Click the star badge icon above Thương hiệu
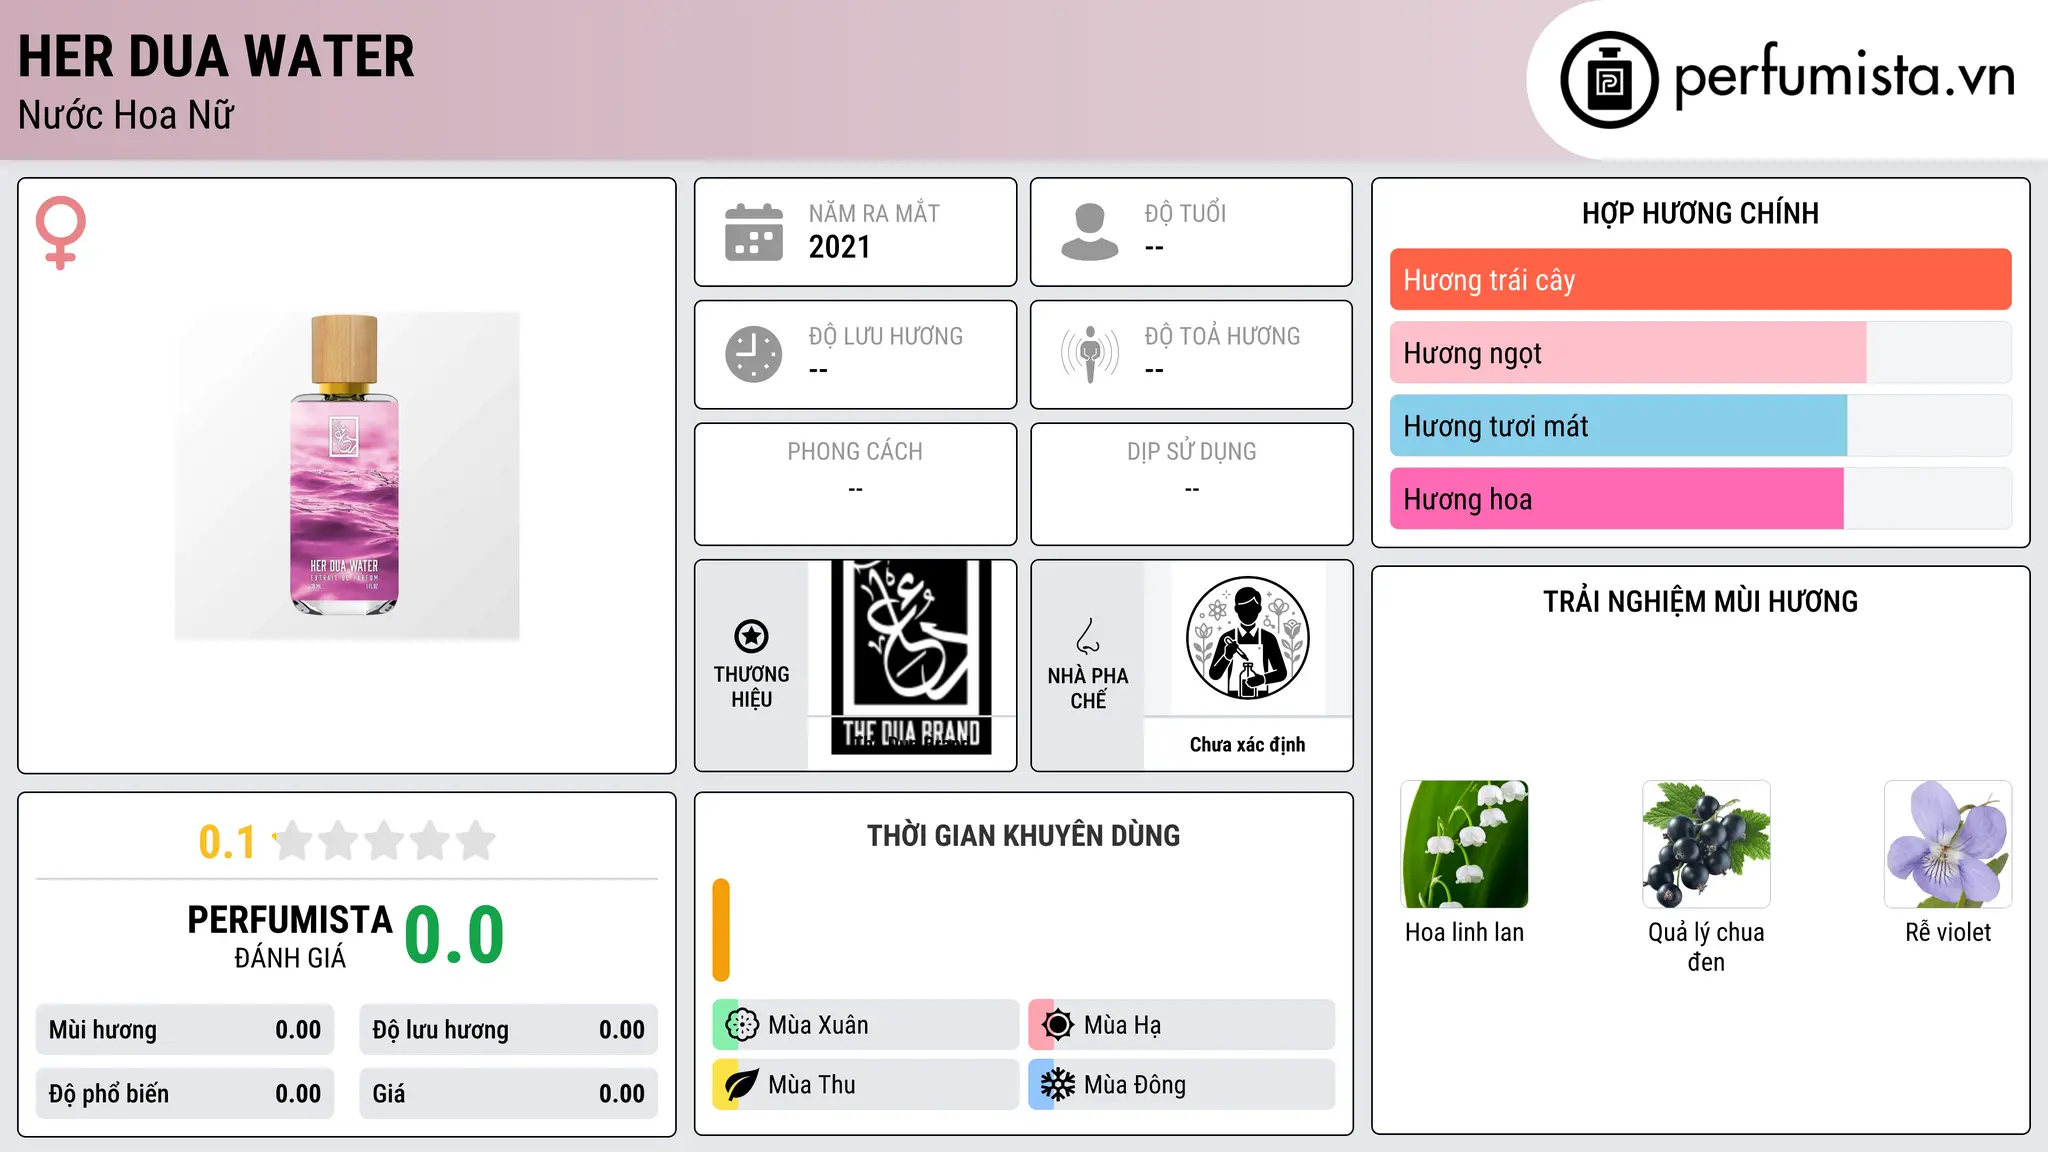 pyautogui.click(x=751, y=636)
